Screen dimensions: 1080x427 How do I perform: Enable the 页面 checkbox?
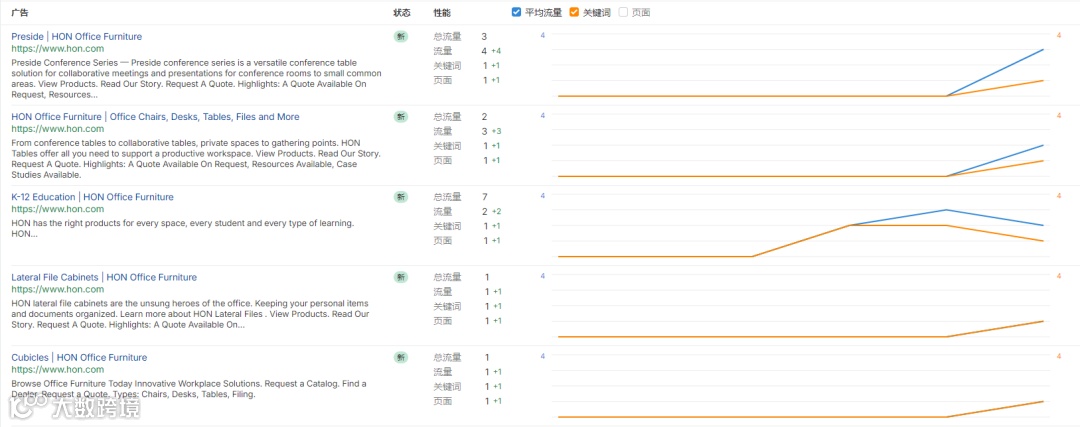pos(623,12)
